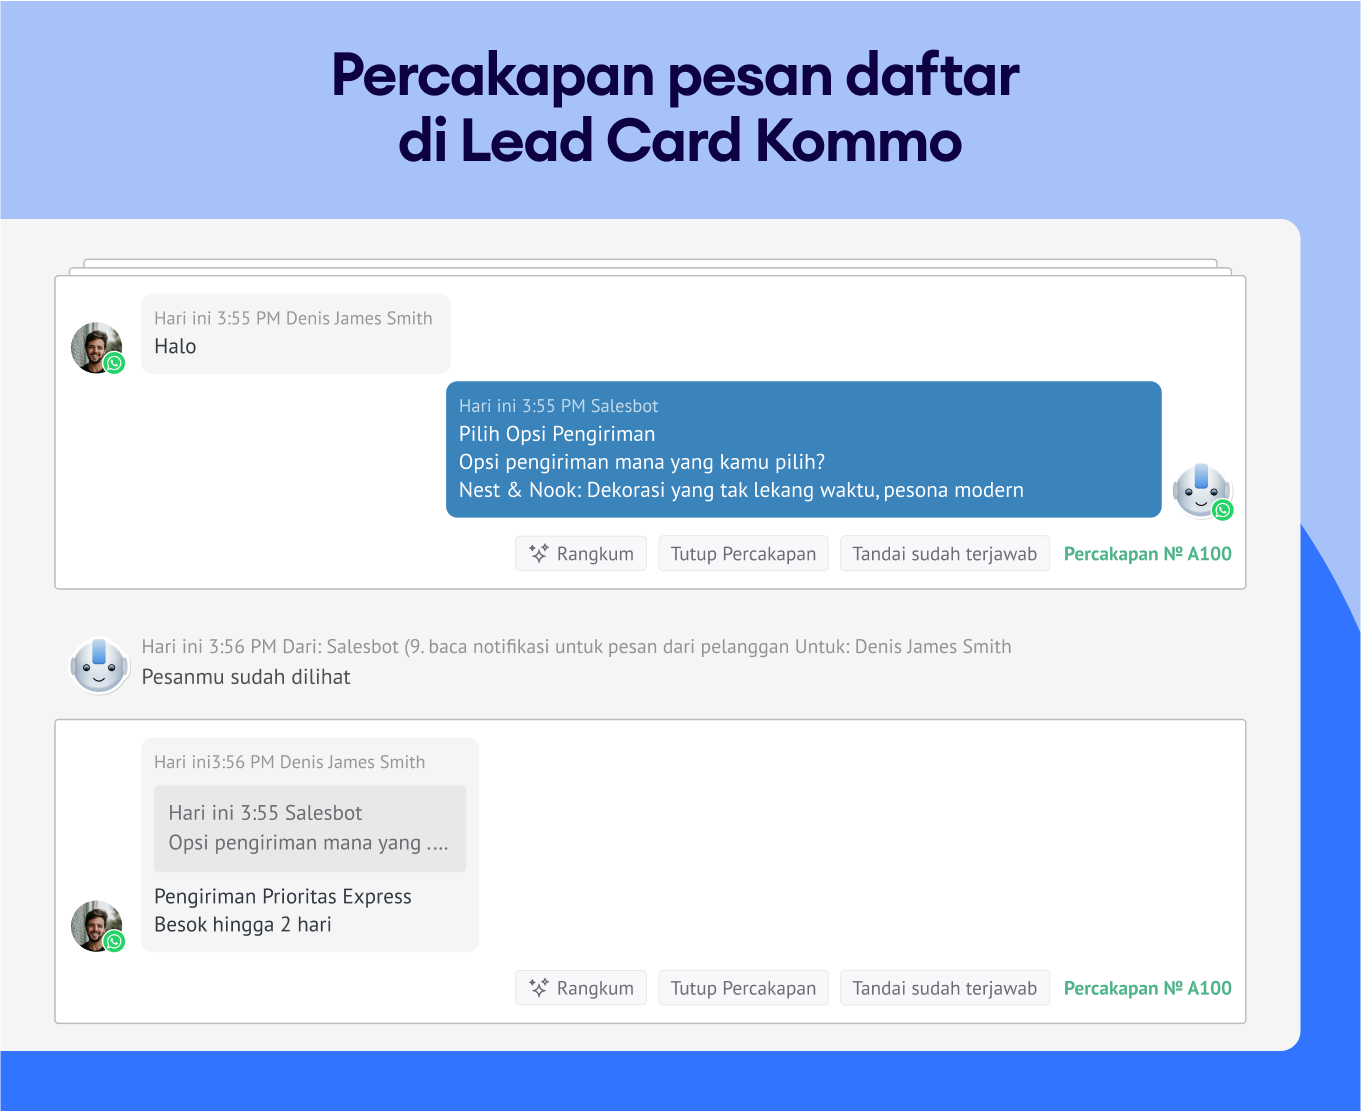Click the "Nest & Nook: Dekorasi yang tak lekang waktu" line
The image size is (1361, 1111).
[741, 490]
